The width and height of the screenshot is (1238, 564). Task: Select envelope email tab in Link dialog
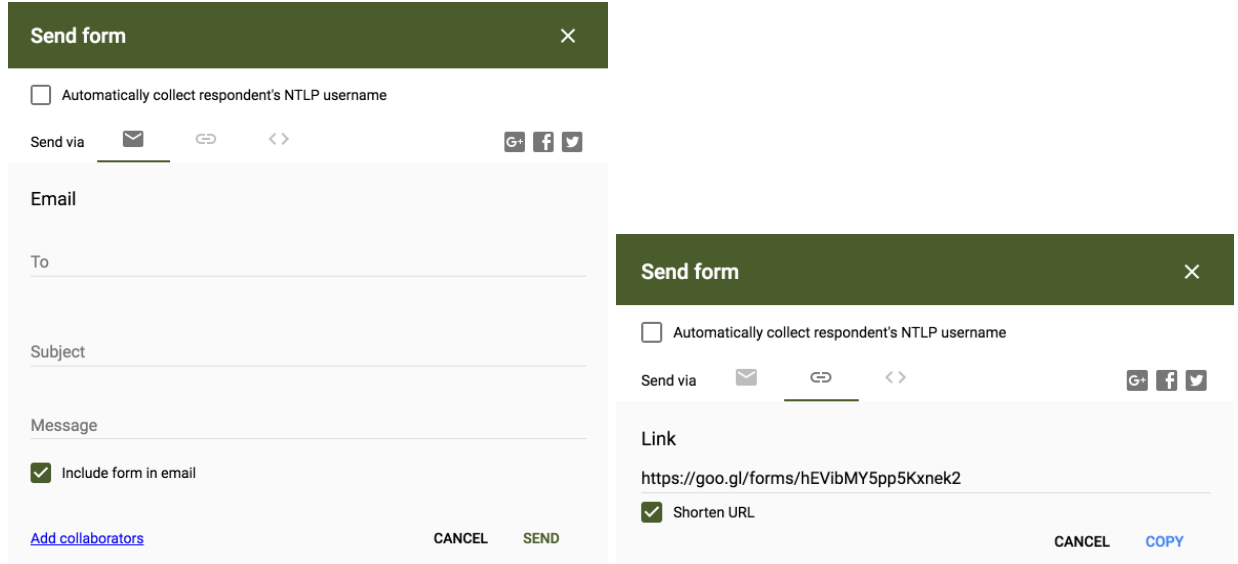745,377
